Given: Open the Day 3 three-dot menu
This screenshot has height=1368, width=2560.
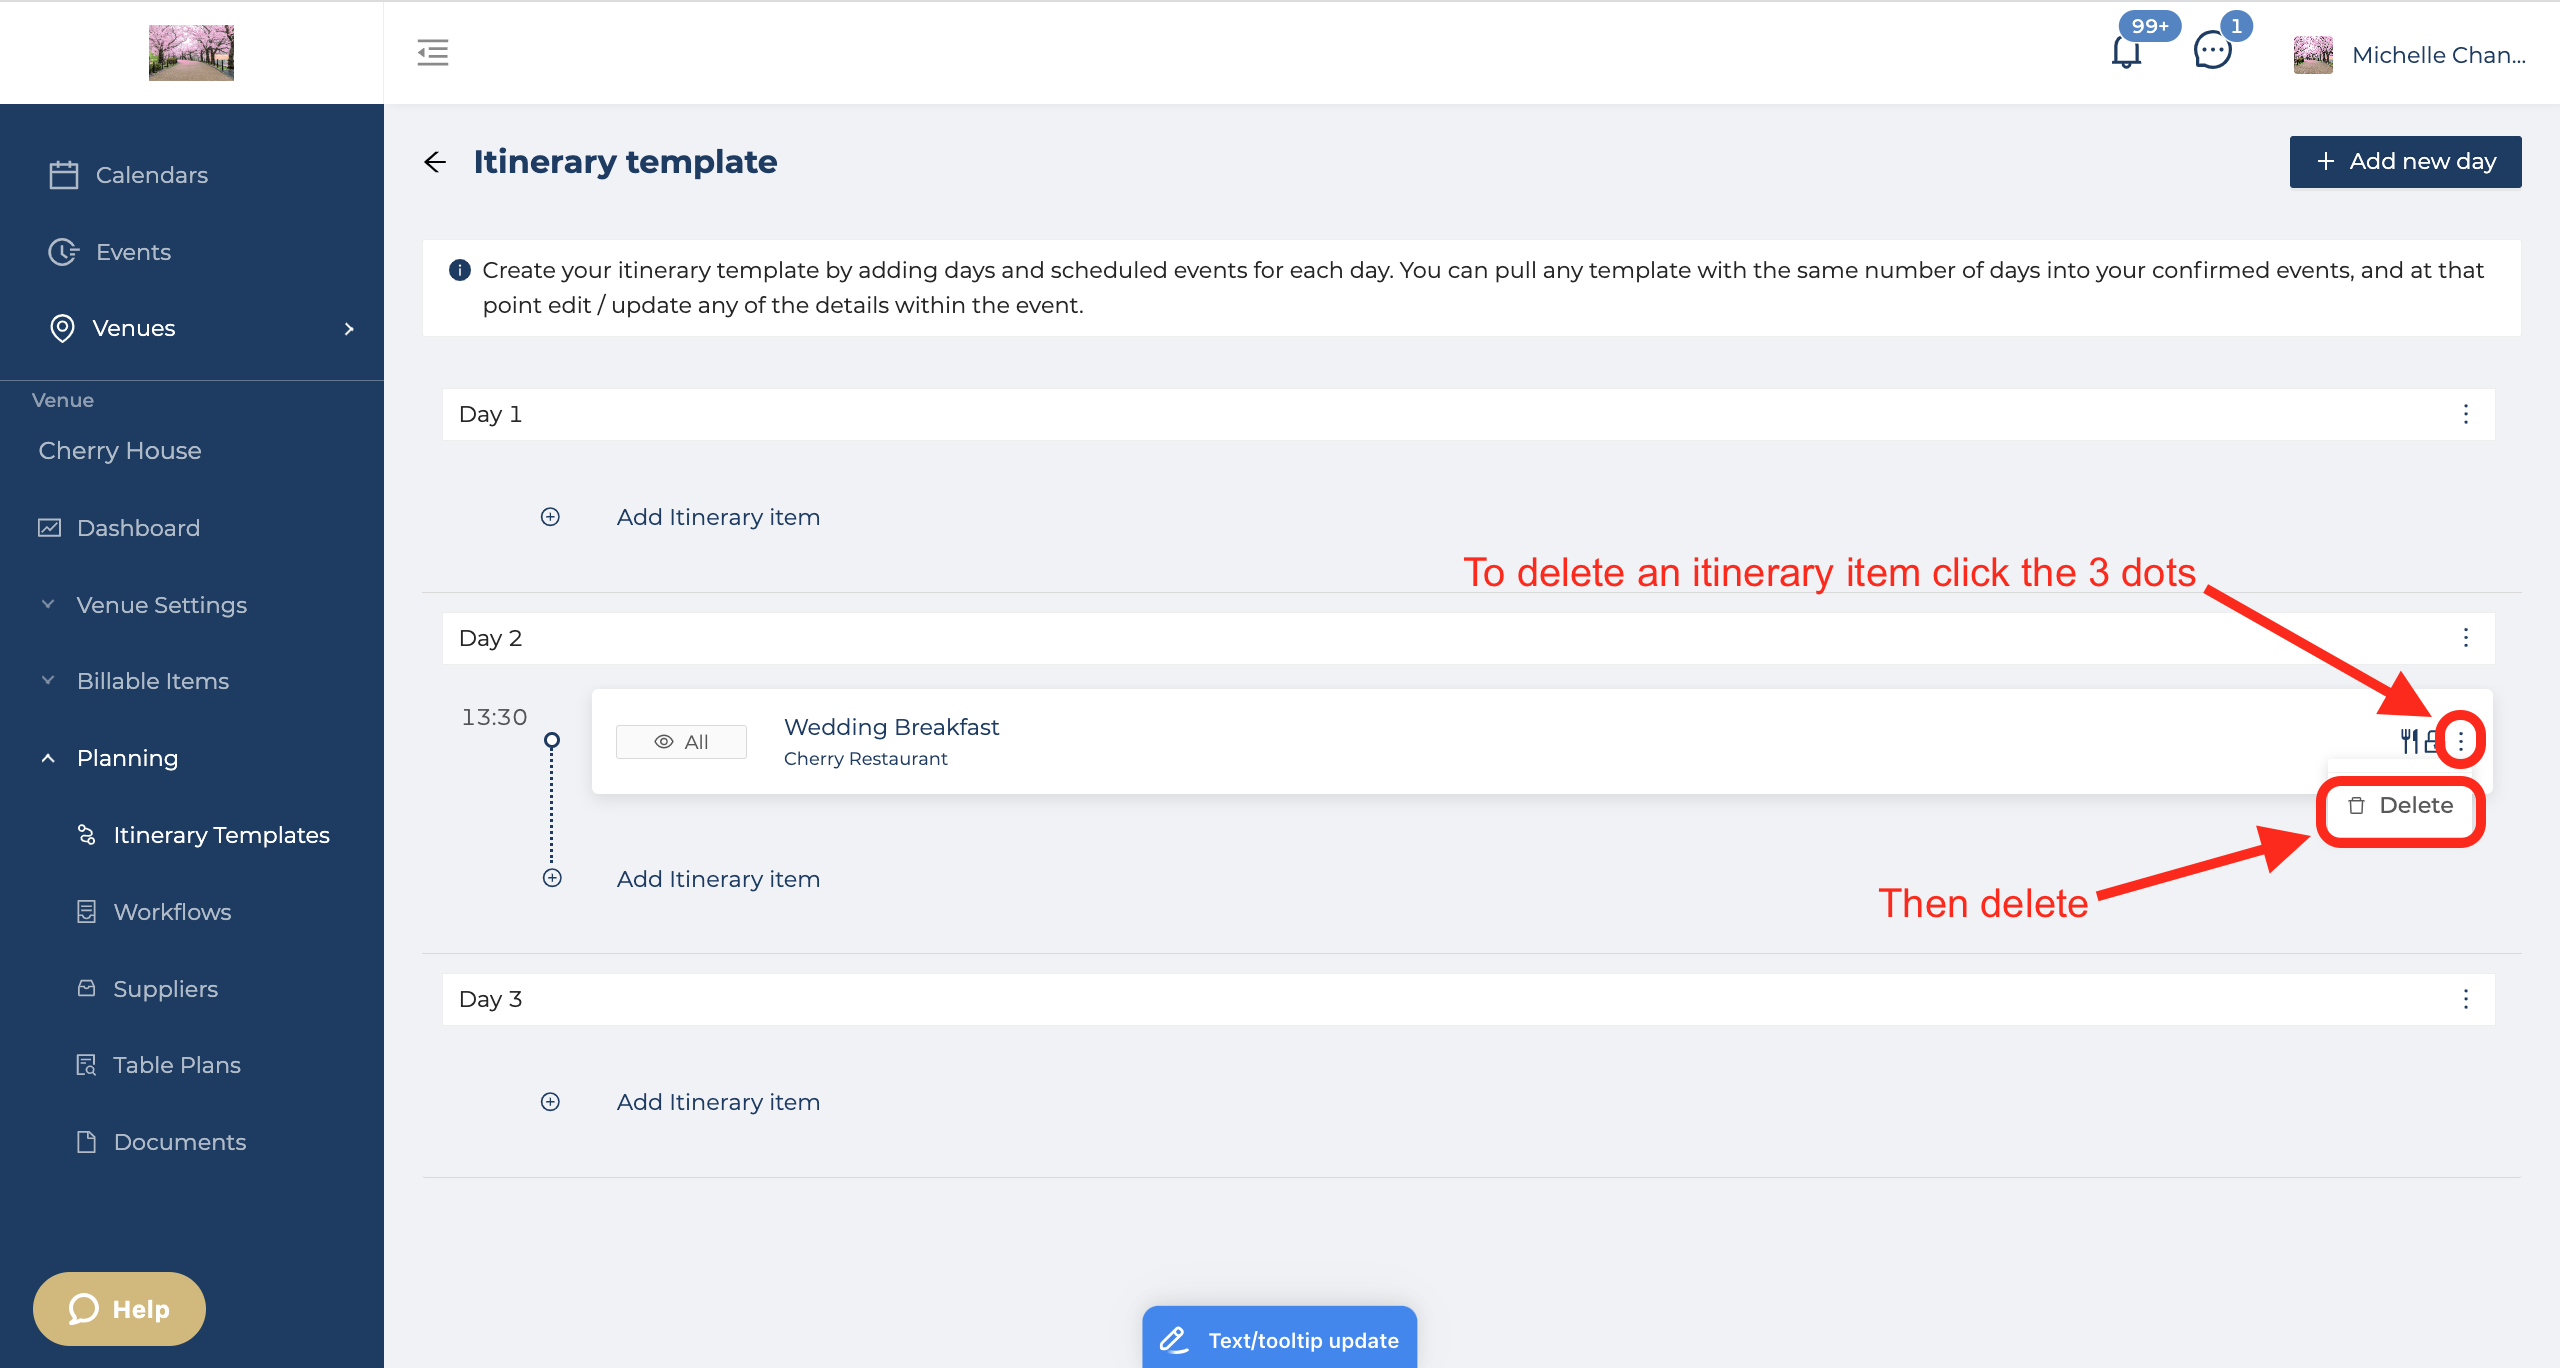Looking at the screenshot, I should tap(2466, 999).
